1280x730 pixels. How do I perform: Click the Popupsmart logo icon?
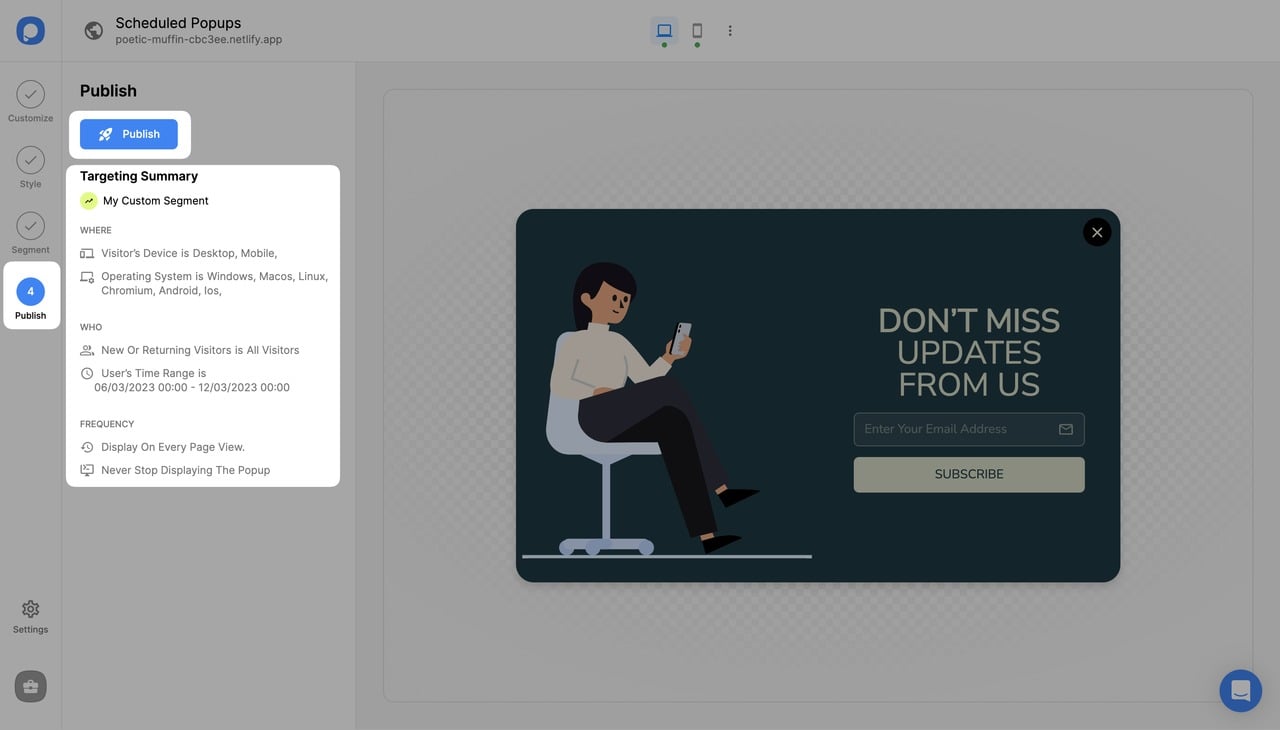coord(30,30)
